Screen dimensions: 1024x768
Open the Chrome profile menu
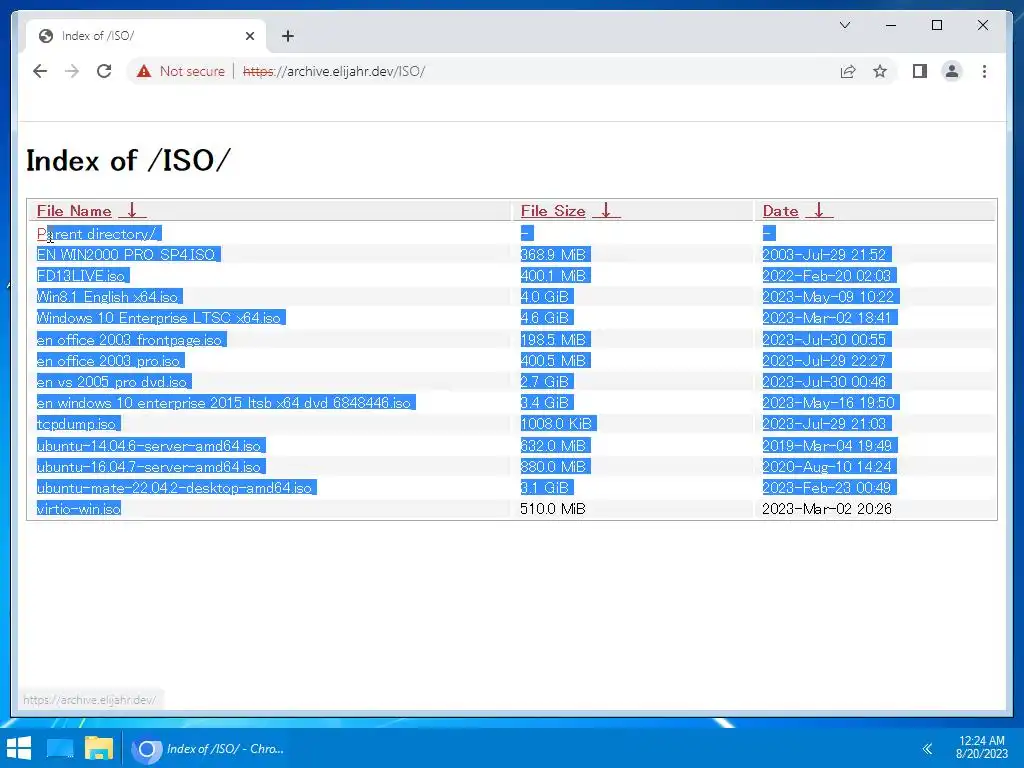click(952, 71)
